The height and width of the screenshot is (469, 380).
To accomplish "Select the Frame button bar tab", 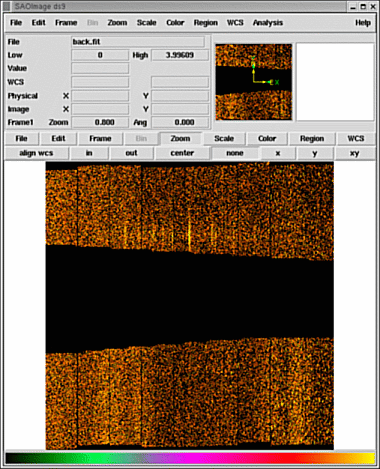I will 100,139.
